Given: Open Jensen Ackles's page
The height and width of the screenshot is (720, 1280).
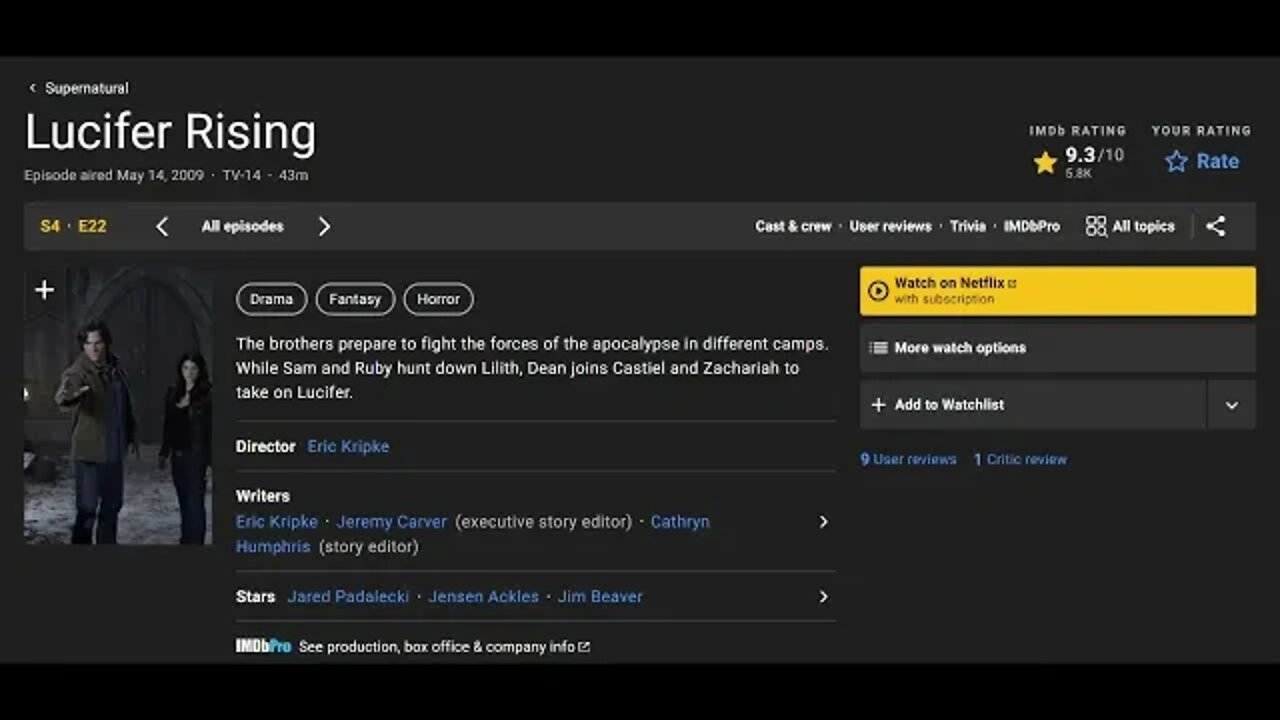Looking at the screenshot, I should click(483, 596).
